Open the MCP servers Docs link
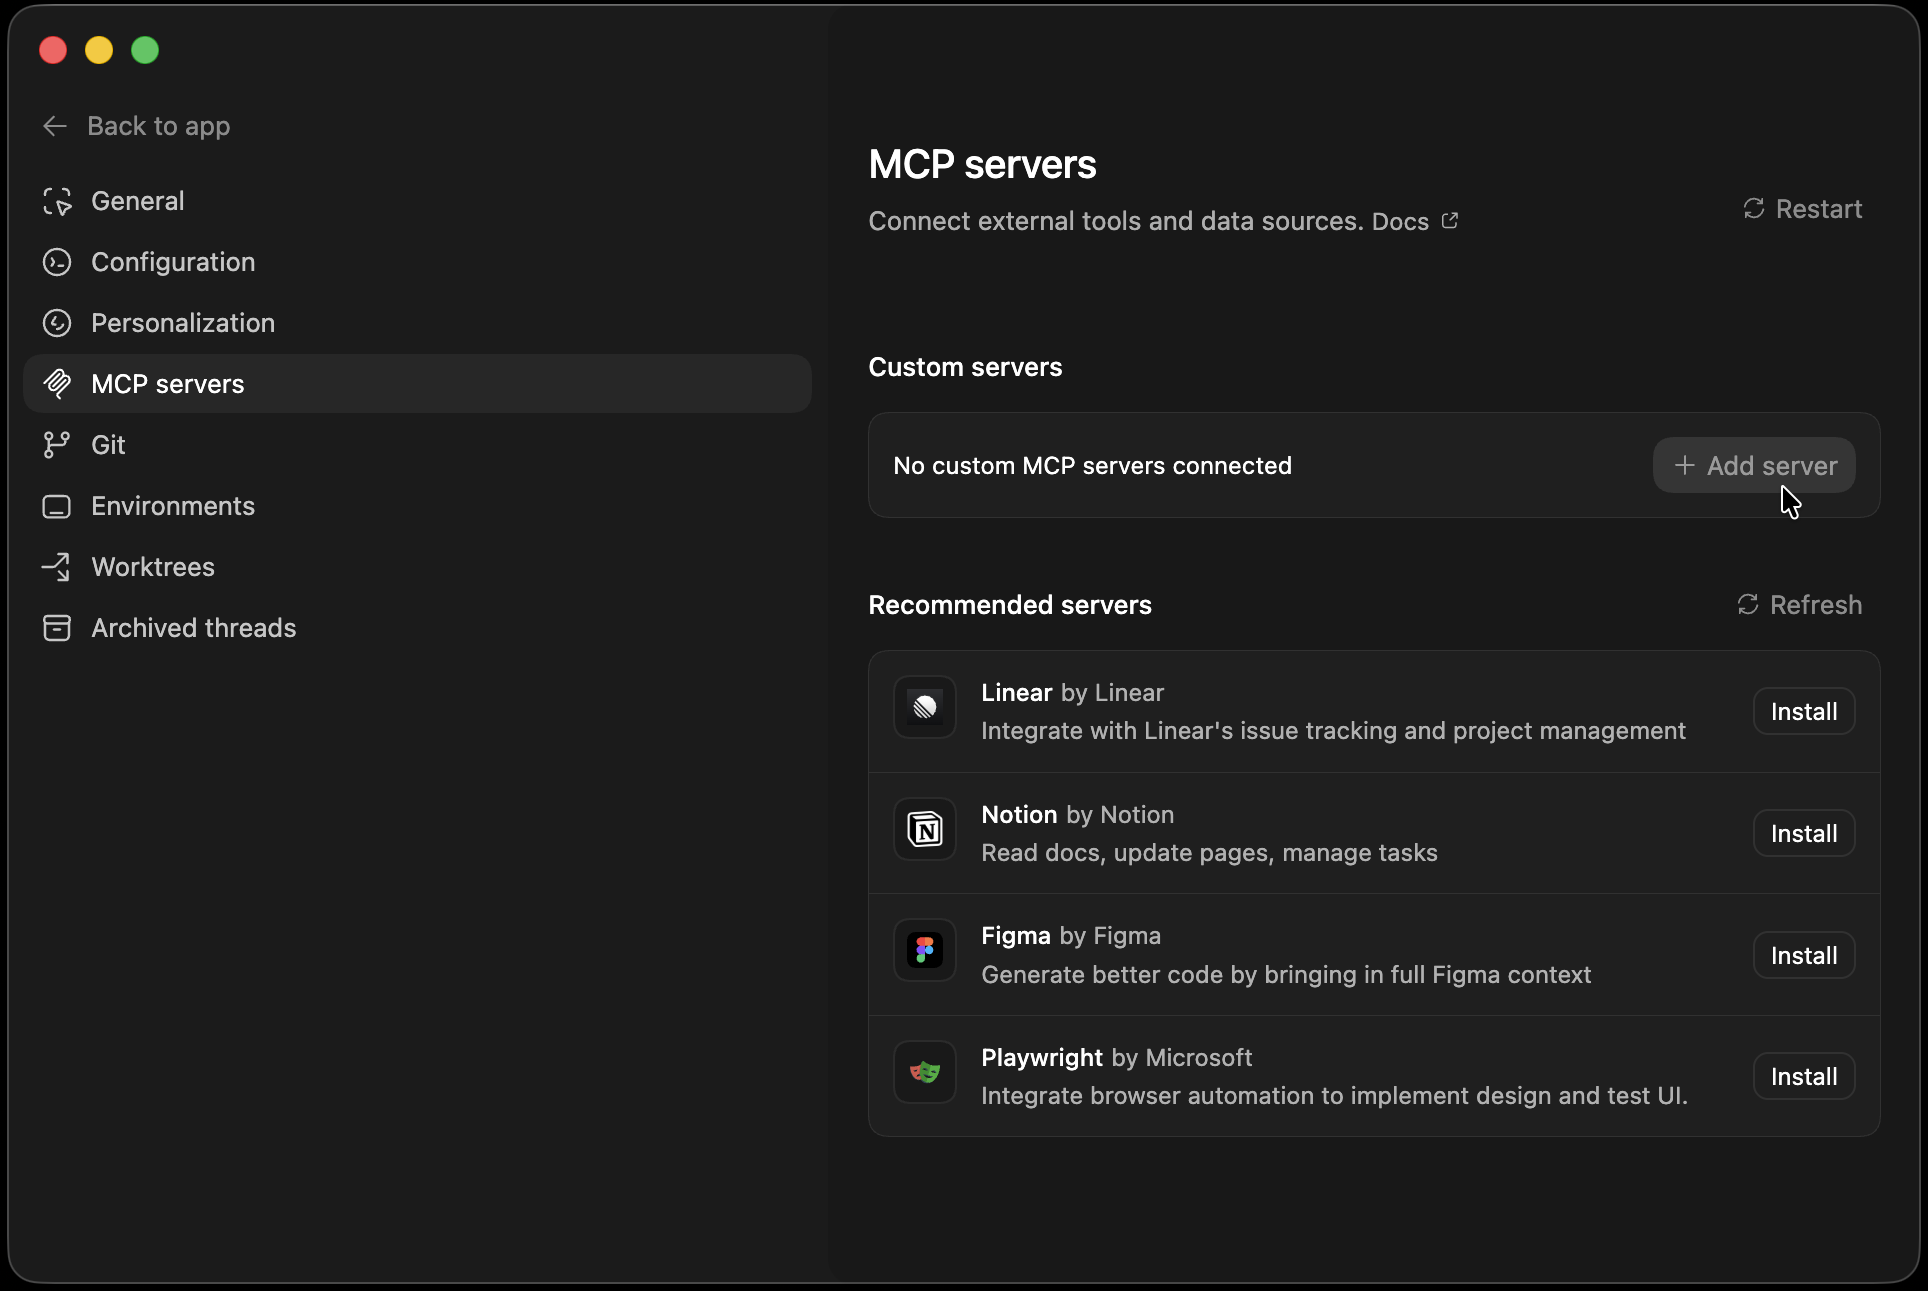This screenshot has width=1928, height=1291. pos(1400,221)
